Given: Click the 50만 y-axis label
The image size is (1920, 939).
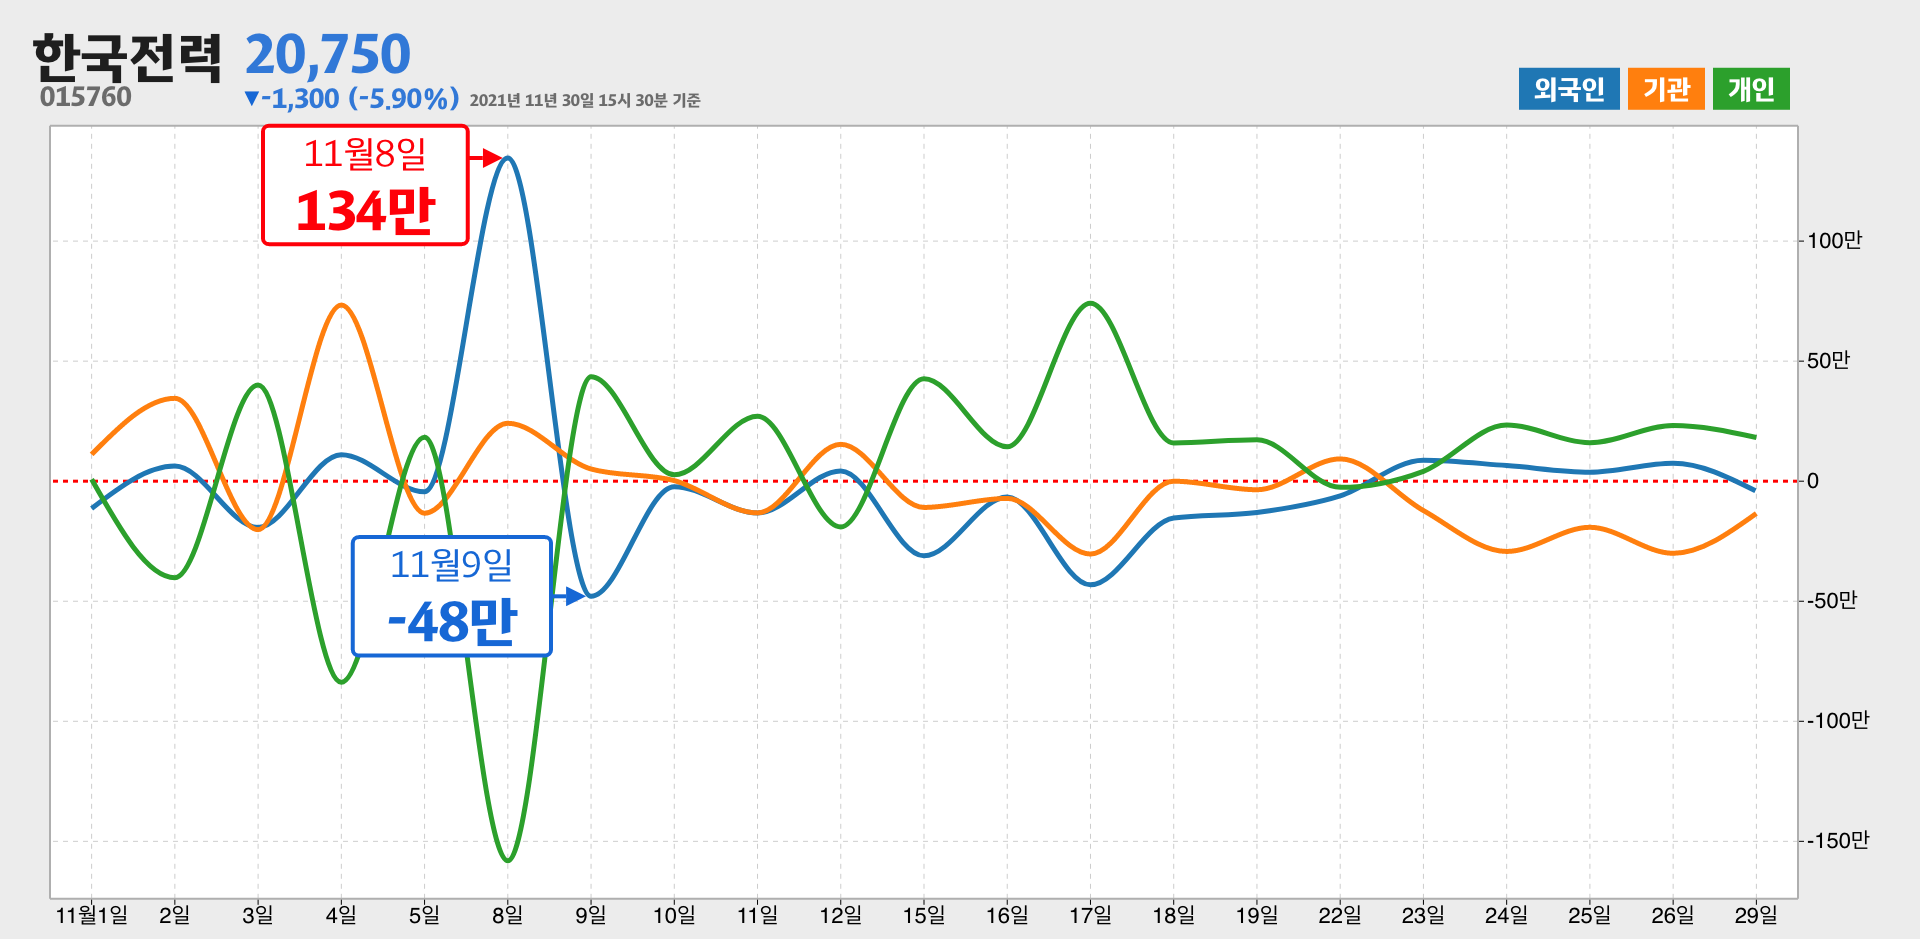Looking at the screenshot, I should pyautogui.click(x=1828, y=361).
